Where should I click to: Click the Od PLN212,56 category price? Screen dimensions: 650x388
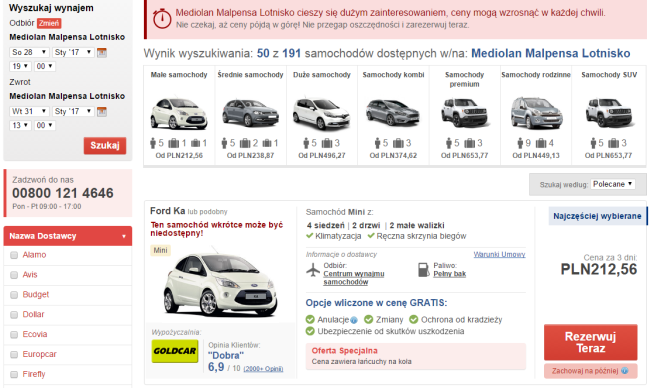coord(179,155)
